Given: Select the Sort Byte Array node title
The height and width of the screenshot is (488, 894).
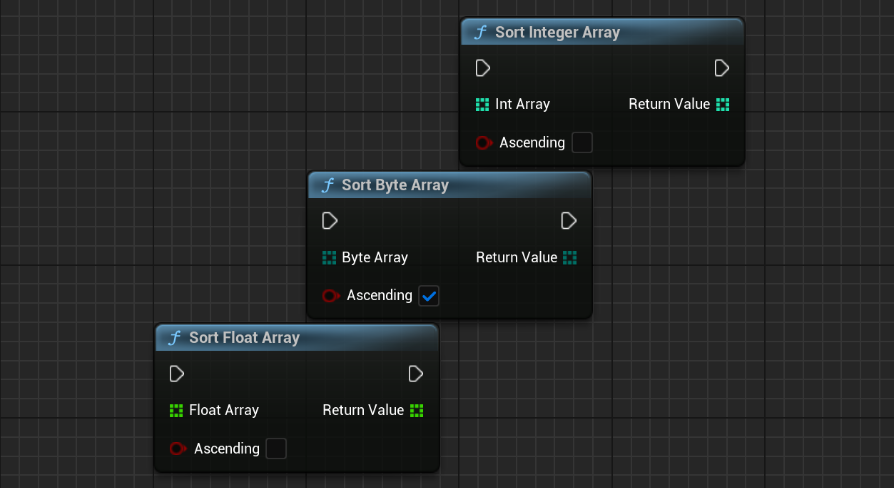Looking at the screenshot, I should [x=395, y=185].
